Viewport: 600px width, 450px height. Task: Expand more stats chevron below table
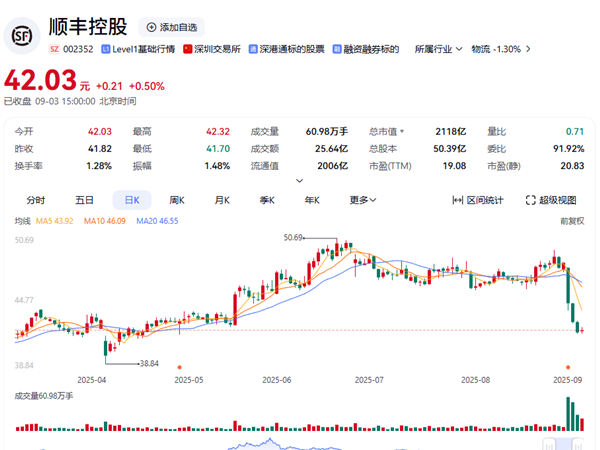point(300,181)
